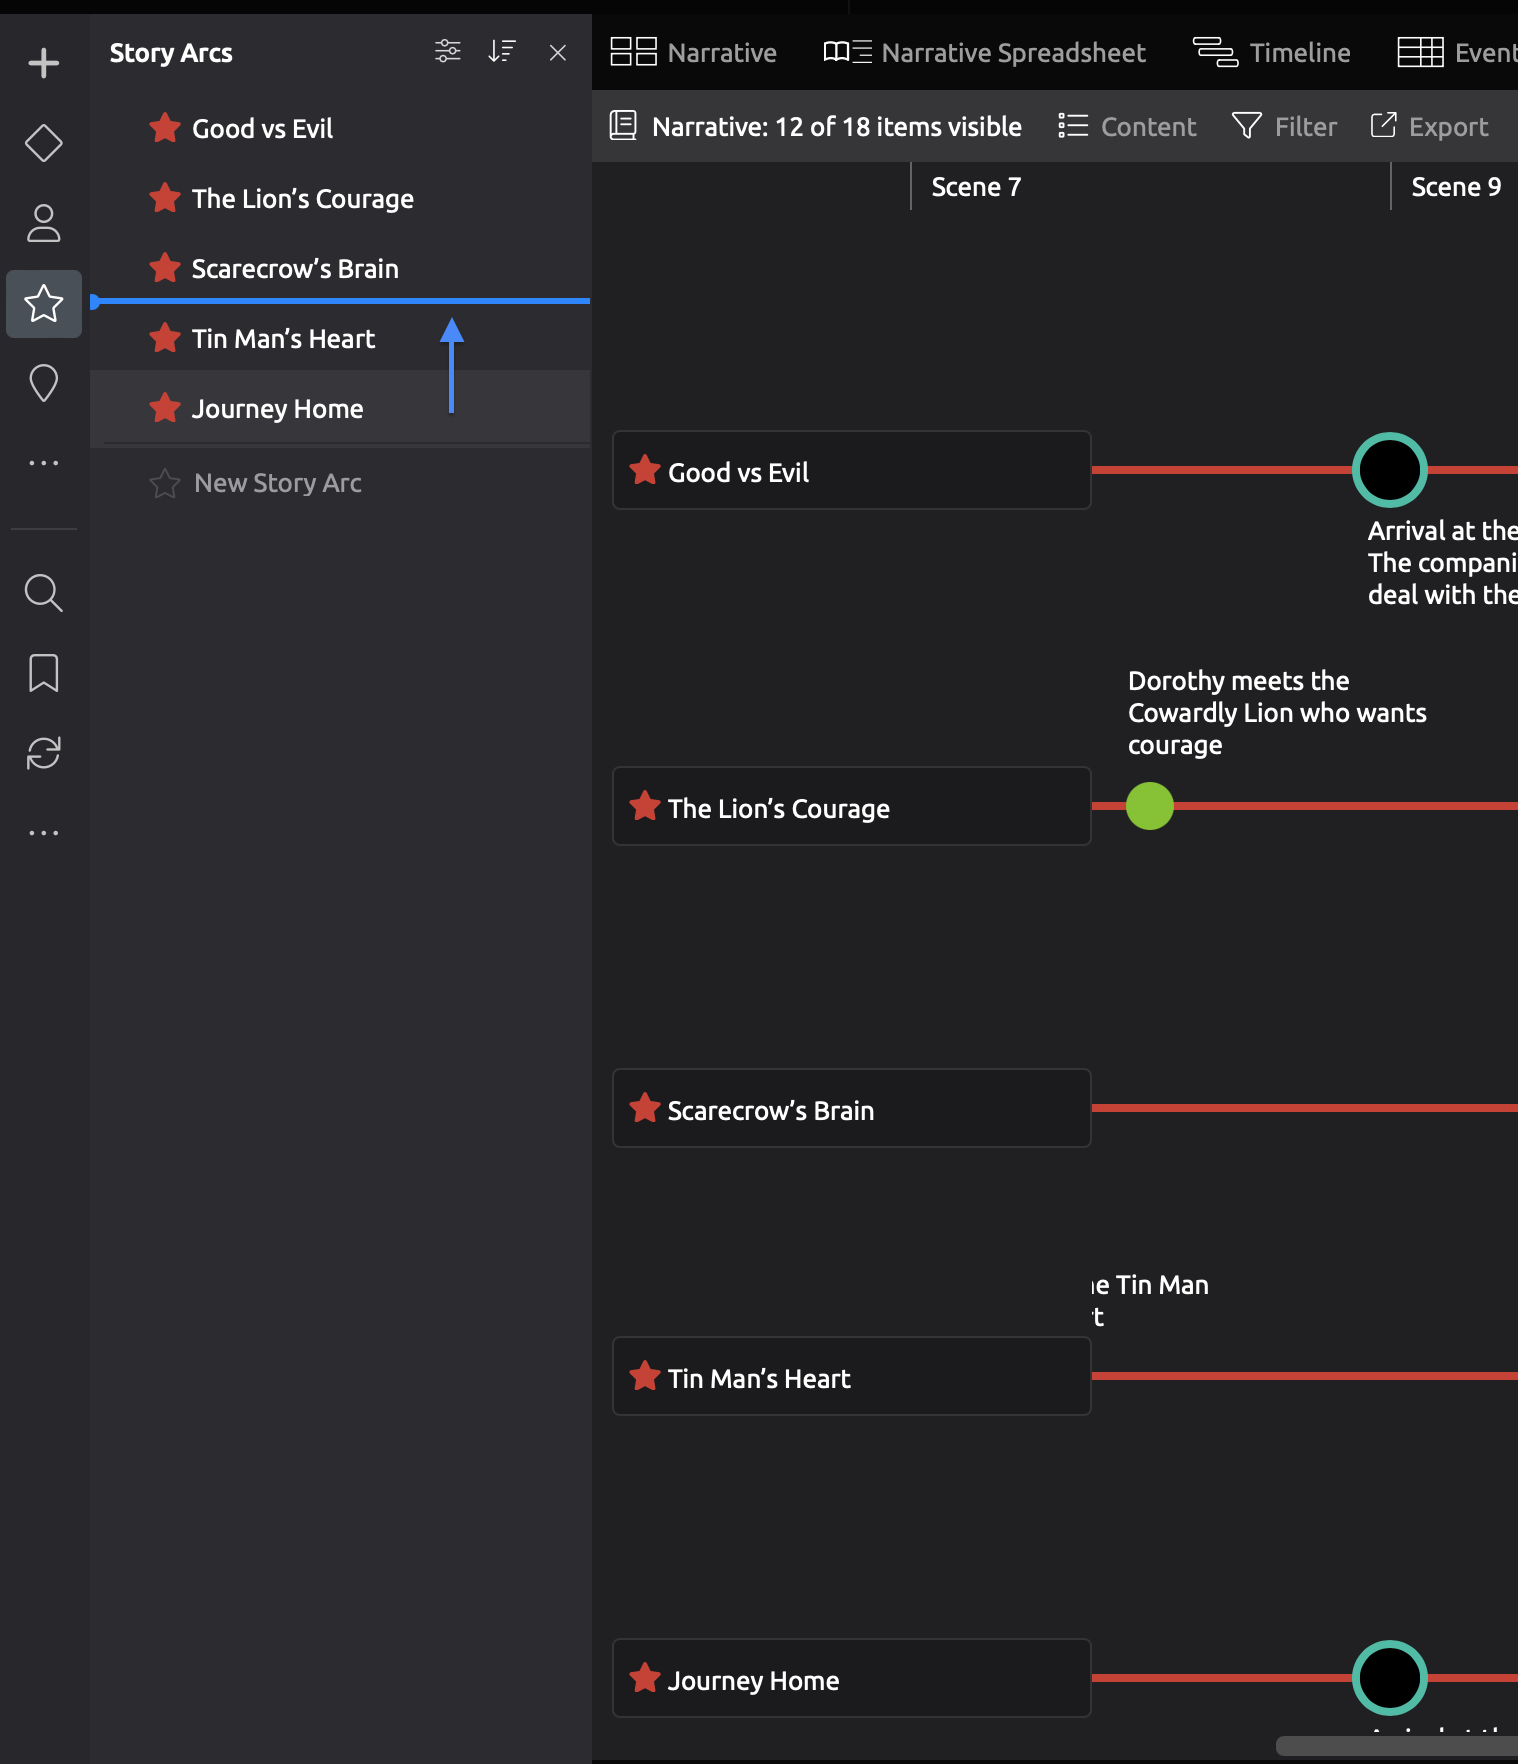Open the Story Arcs sort order dropdown
Image resolution: width=1518 pixels, height=1764 pixels.
tap(501, 51)
